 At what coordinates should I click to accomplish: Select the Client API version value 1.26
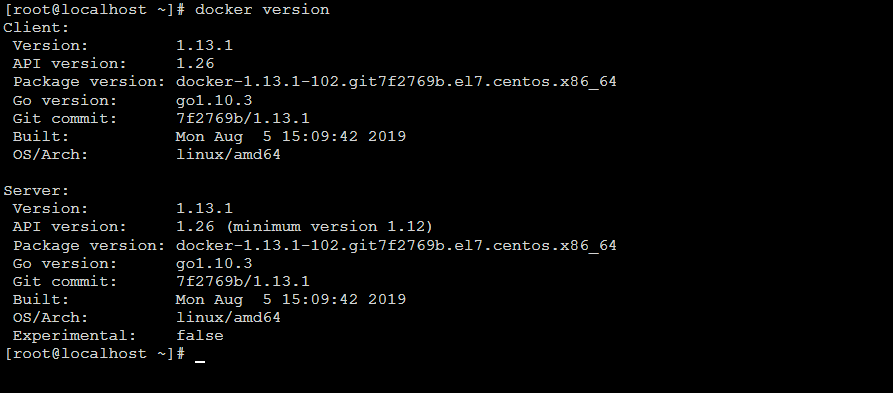point(195,64)
